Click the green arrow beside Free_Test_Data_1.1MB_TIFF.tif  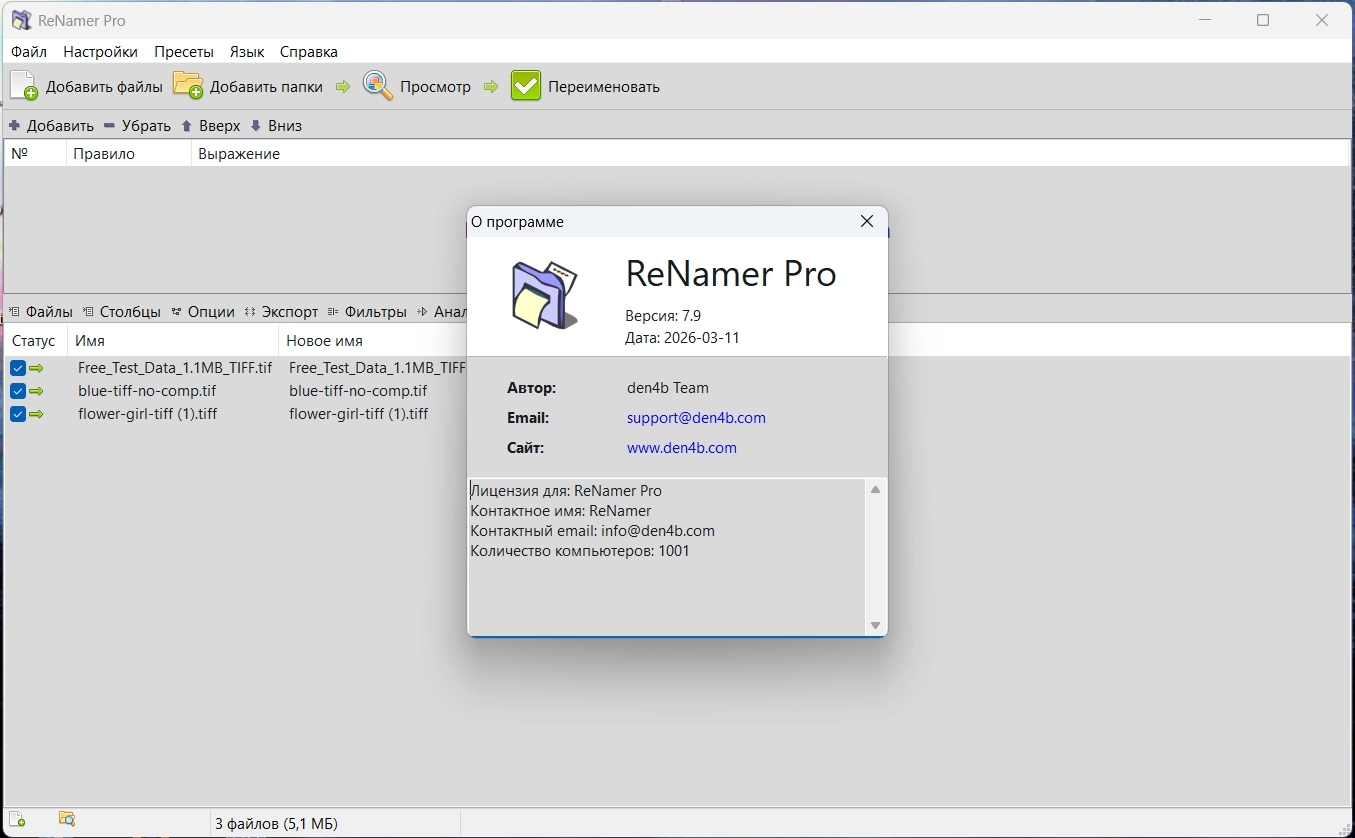pos(37,368)
